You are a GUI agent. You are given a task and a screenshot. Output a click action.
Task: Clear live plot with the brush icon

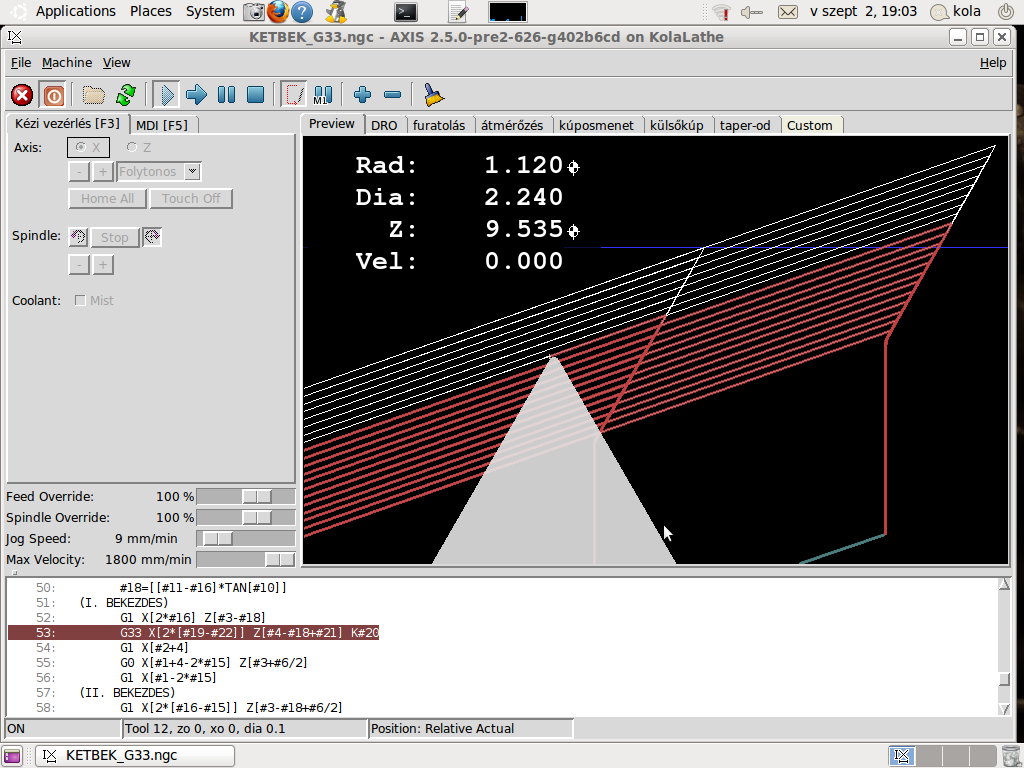pos(433,95)
